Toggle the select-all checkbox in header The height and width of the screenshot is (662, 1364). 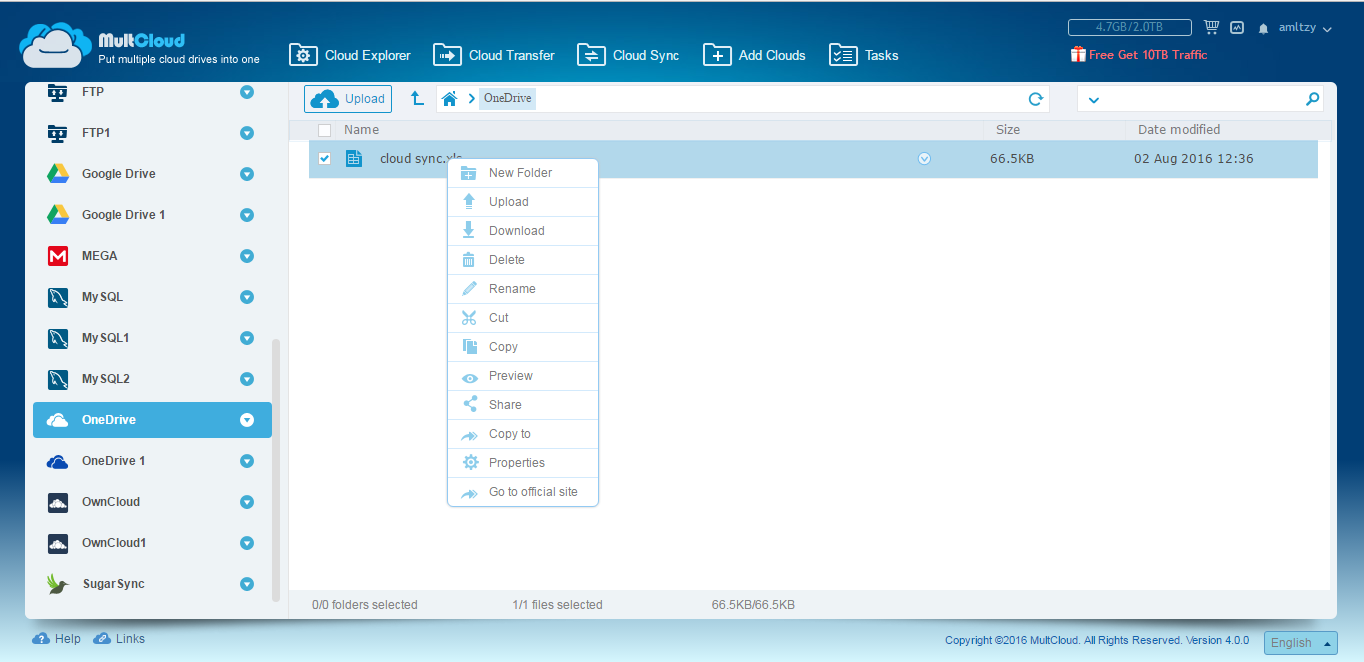coord(324,130)
